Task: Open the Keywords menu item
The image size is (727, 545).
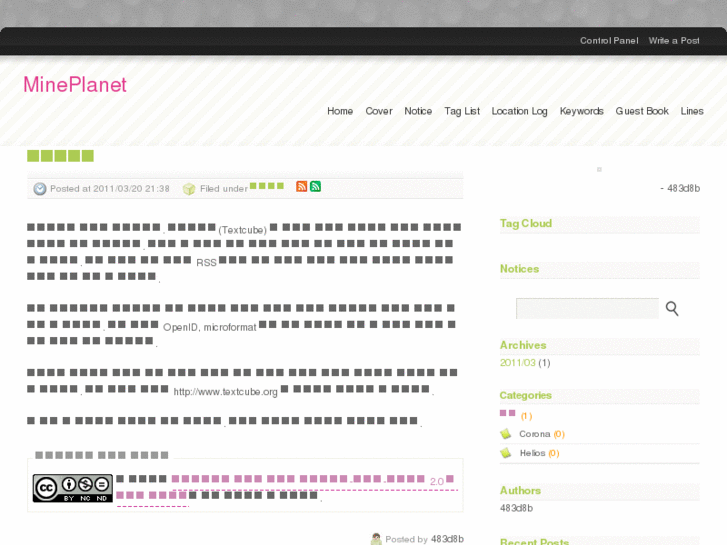Action: [581, 111]
